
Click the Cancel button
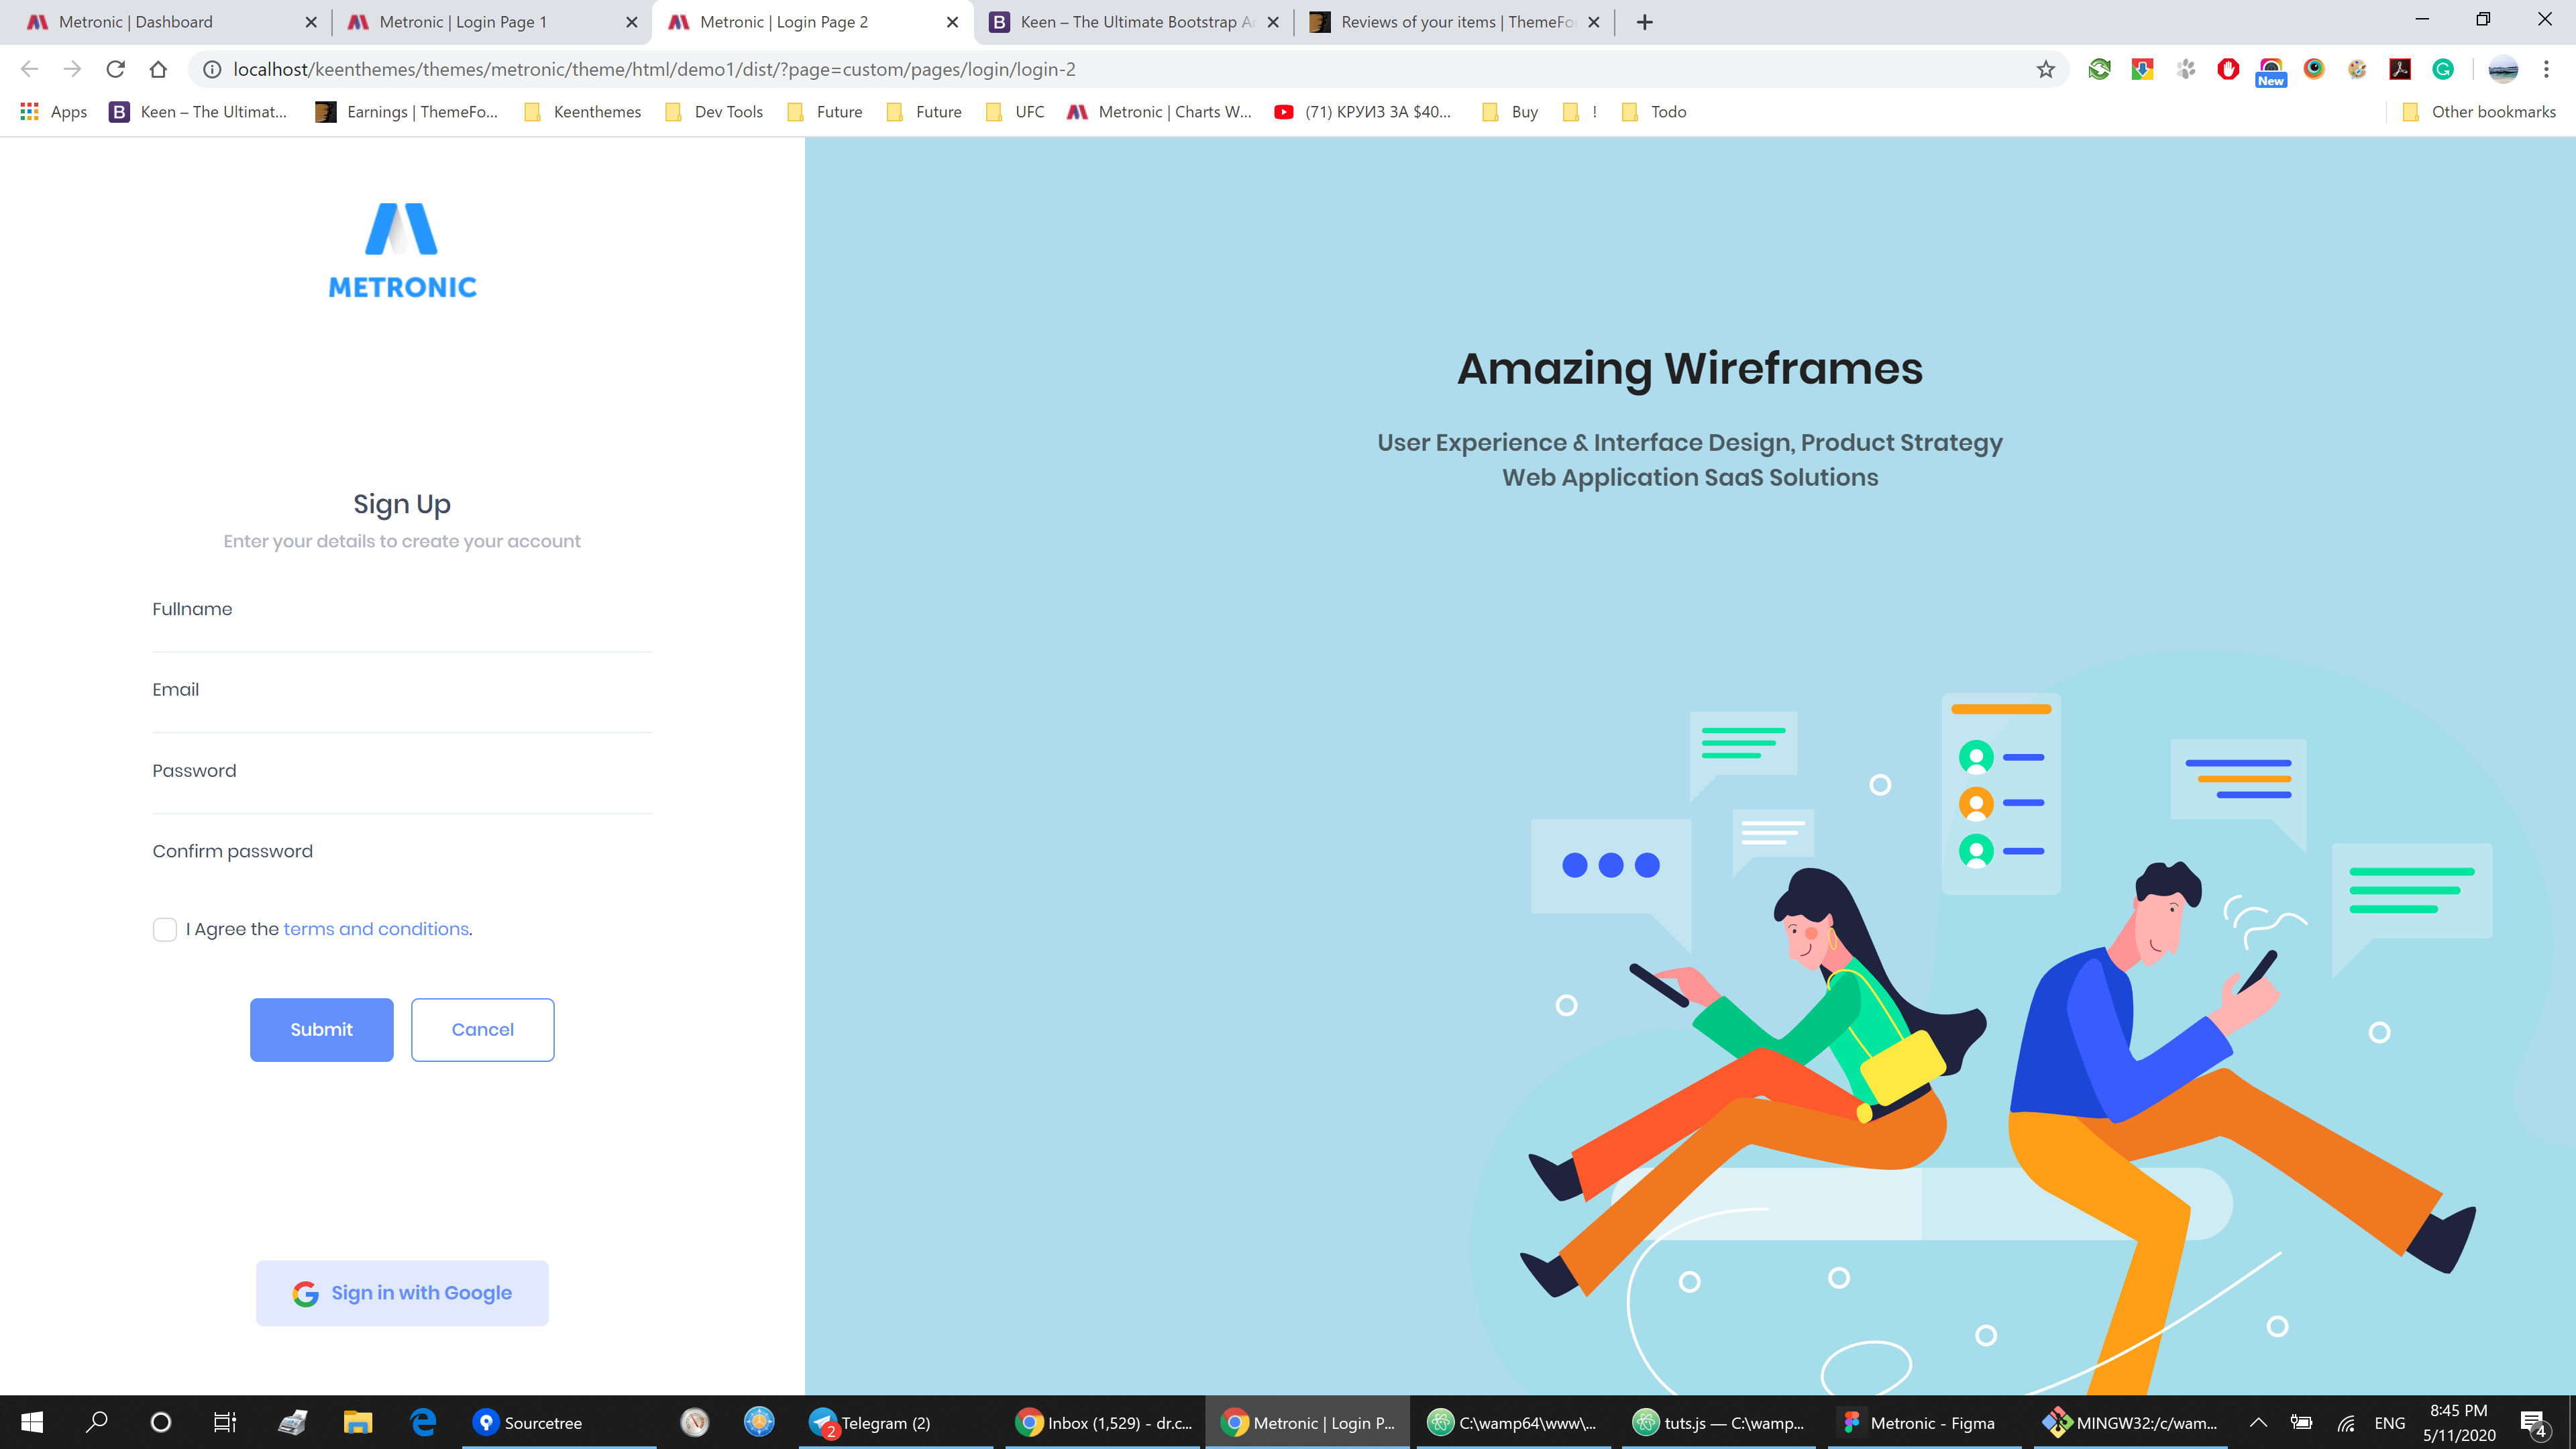coord(482,1030)
